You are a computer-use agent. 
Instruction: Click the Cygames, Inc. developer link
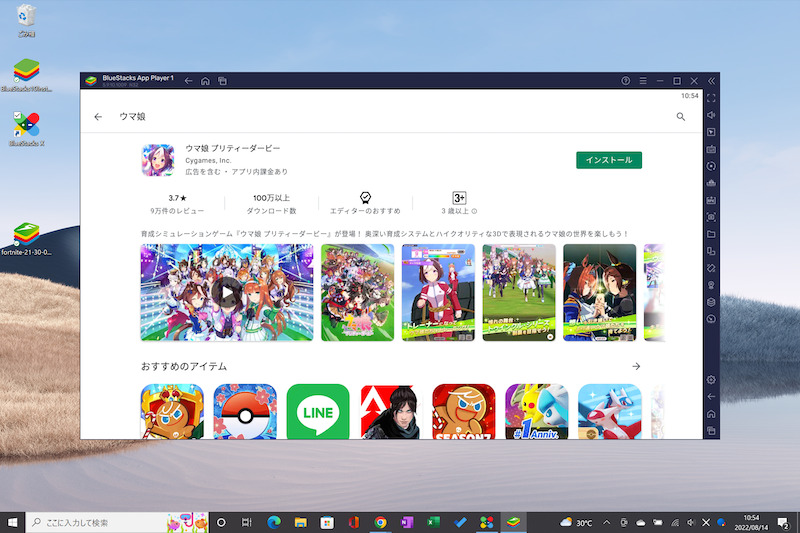pos(208,160)
